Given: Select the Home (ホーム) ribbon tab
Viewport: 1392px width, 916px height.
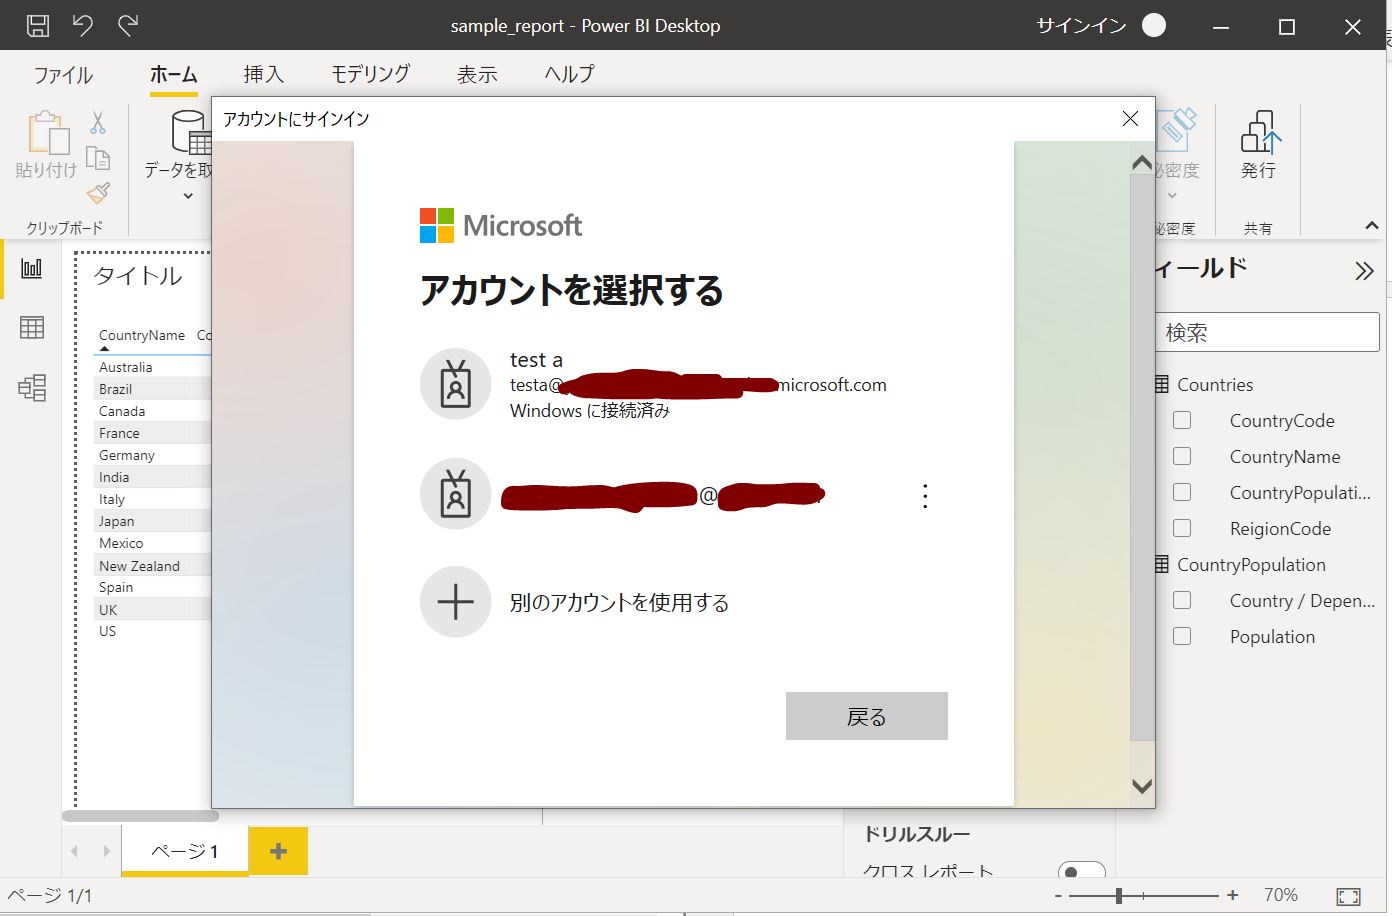Looking at the screenshot, I should pos(173,74).
